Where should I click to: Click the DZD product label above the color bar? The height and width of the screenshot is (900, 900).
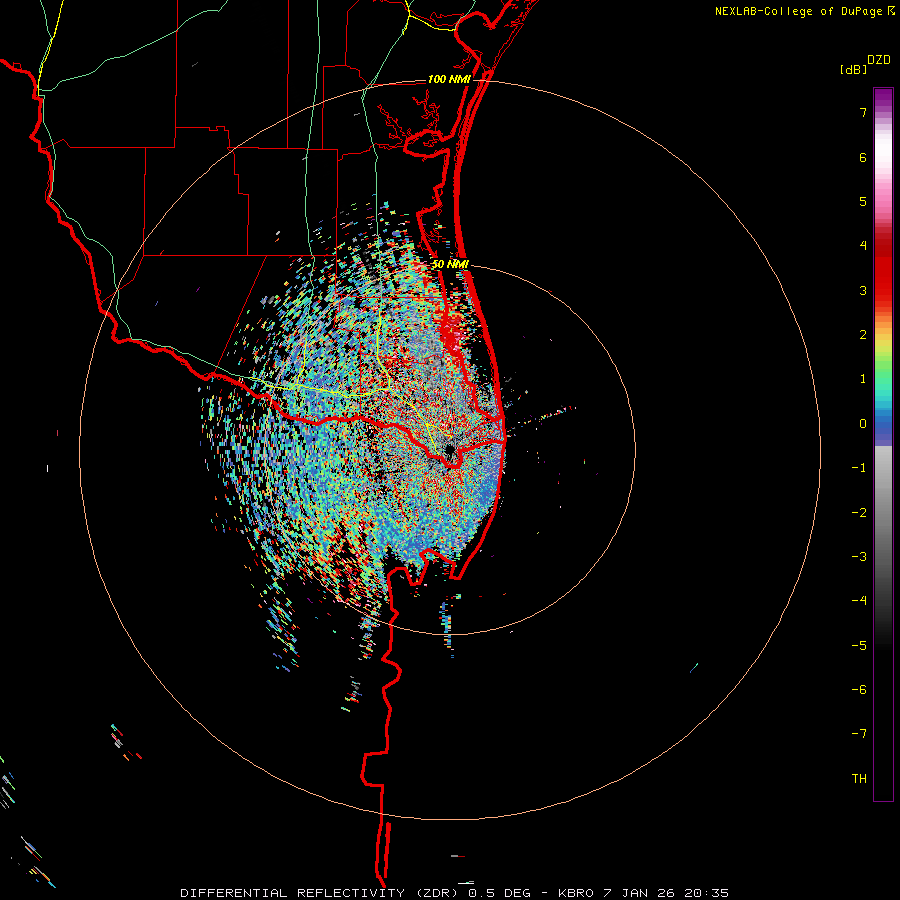pos(879,60)
